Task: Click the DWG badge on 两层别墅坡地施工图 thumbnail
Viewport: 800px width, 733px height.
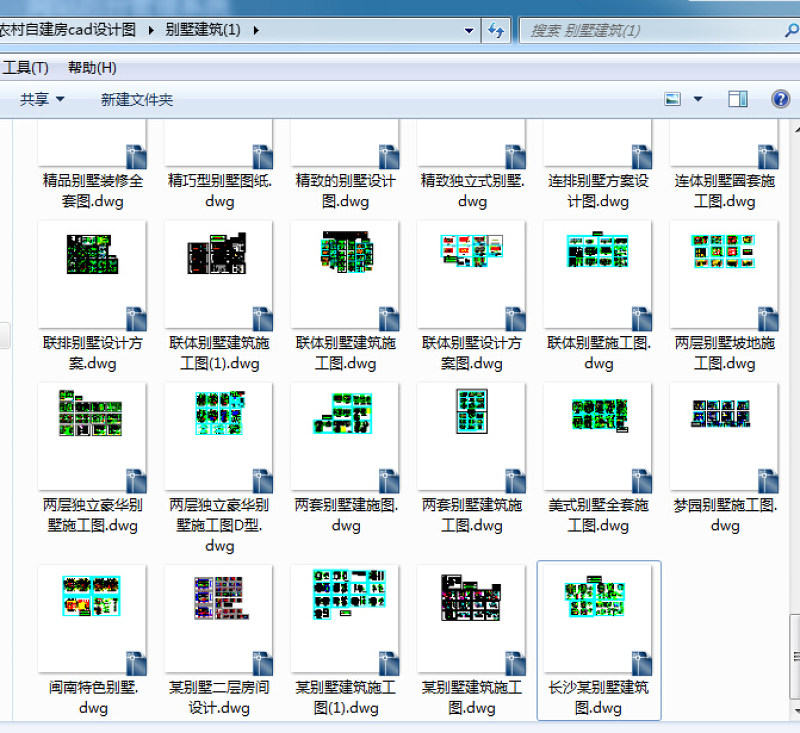Action: 768,319
